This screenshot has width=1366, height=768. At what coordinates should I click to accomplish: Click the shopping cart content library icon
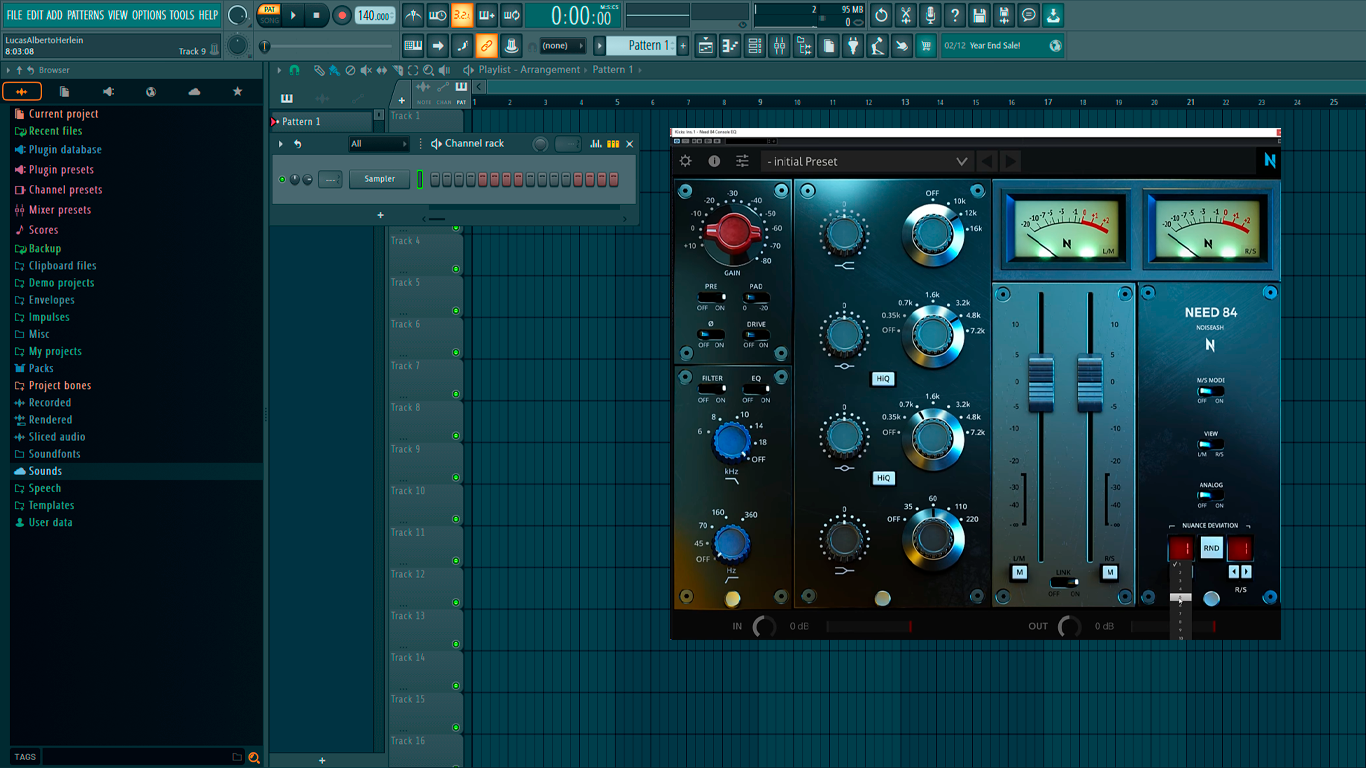pos(926,45)
